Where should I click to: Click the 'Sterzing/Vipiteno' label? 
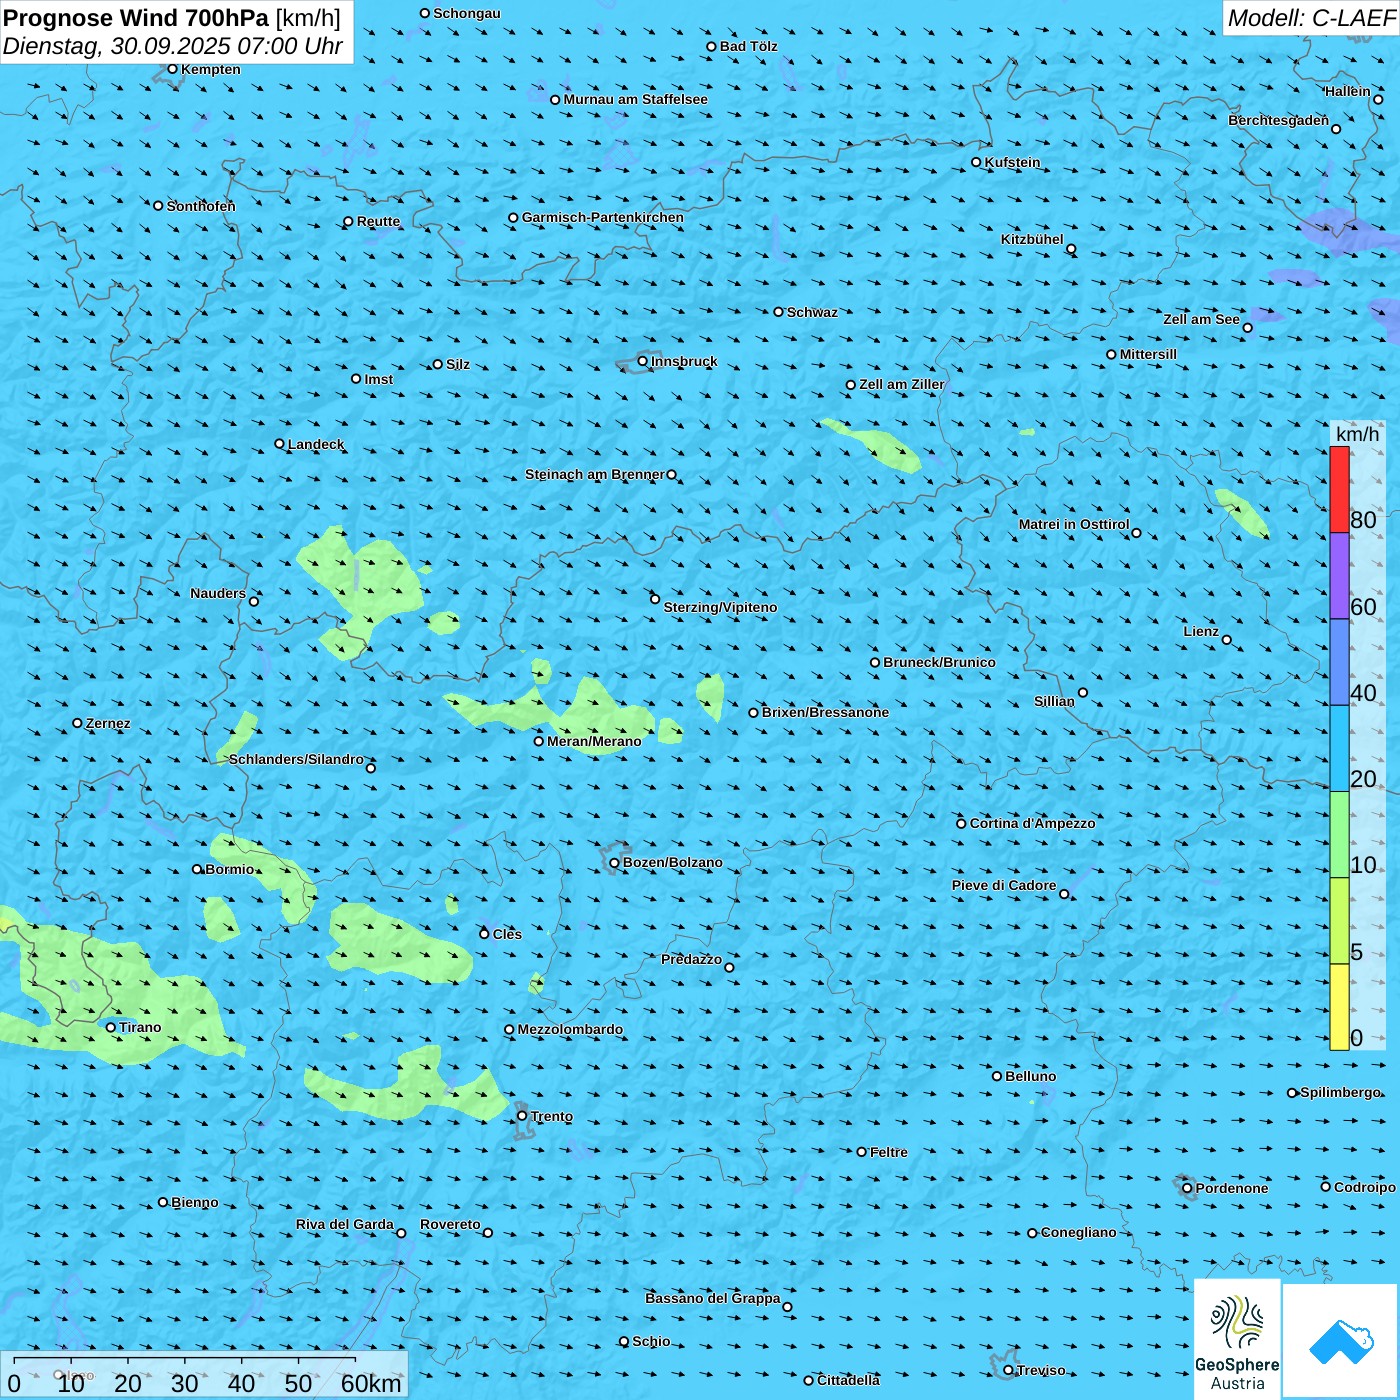[720, 607]
